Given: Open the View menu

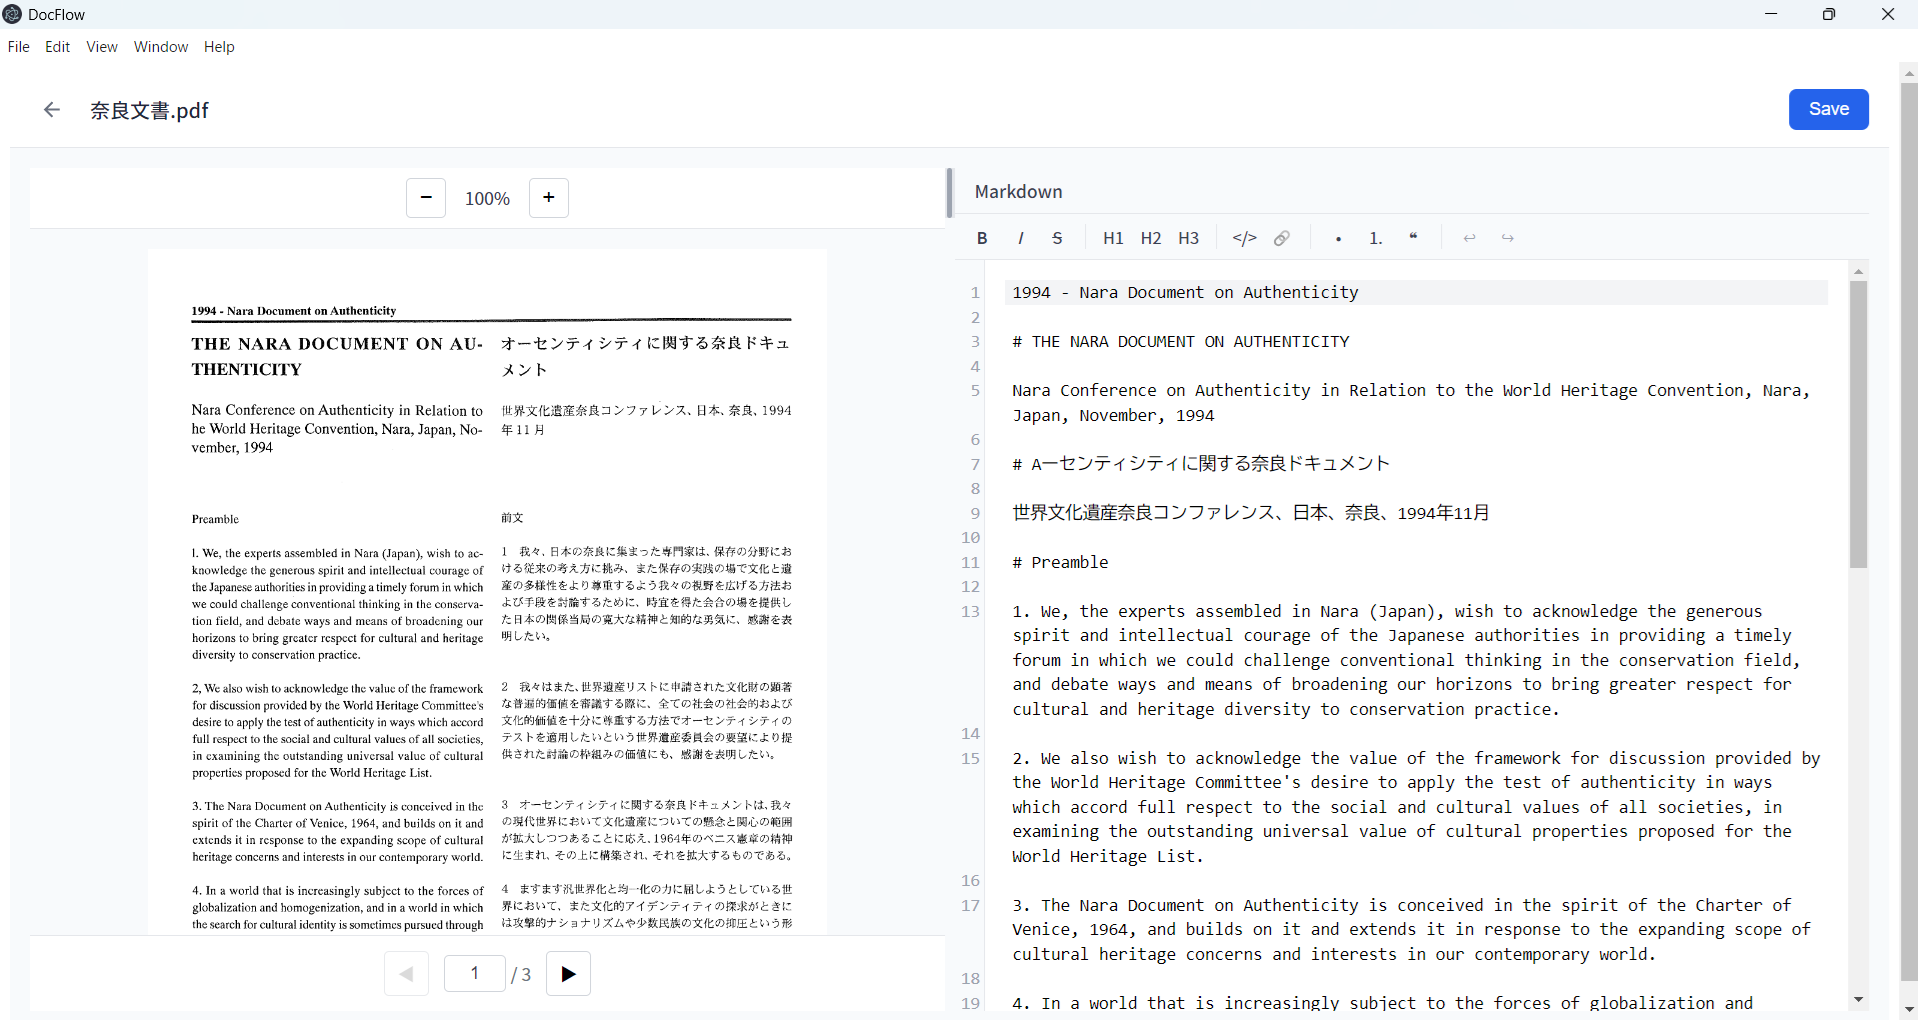Looking at the screenshot, I should pyautogui.click(x=102, y=47).
